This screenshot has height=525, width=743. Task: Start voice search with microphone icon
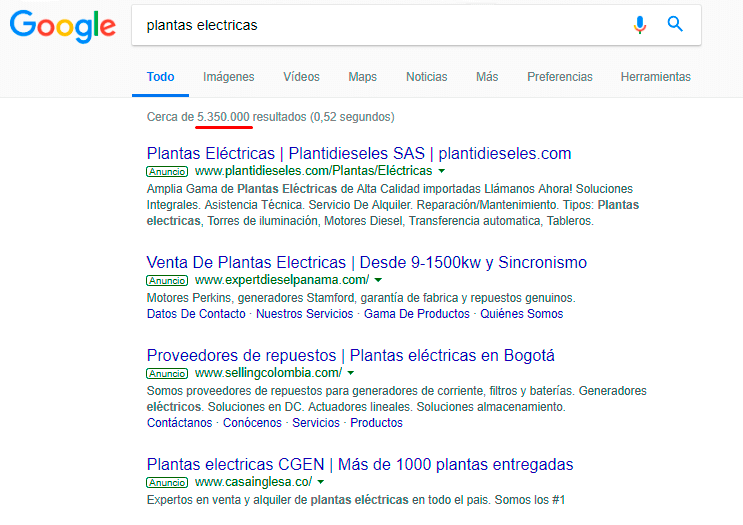(640, 24)
